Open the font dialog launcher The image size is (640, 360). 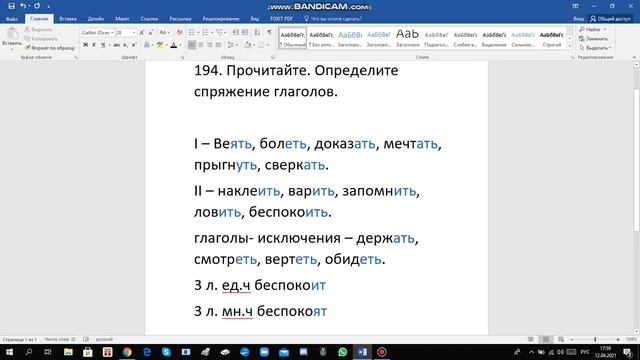click(x=182, y=58)
